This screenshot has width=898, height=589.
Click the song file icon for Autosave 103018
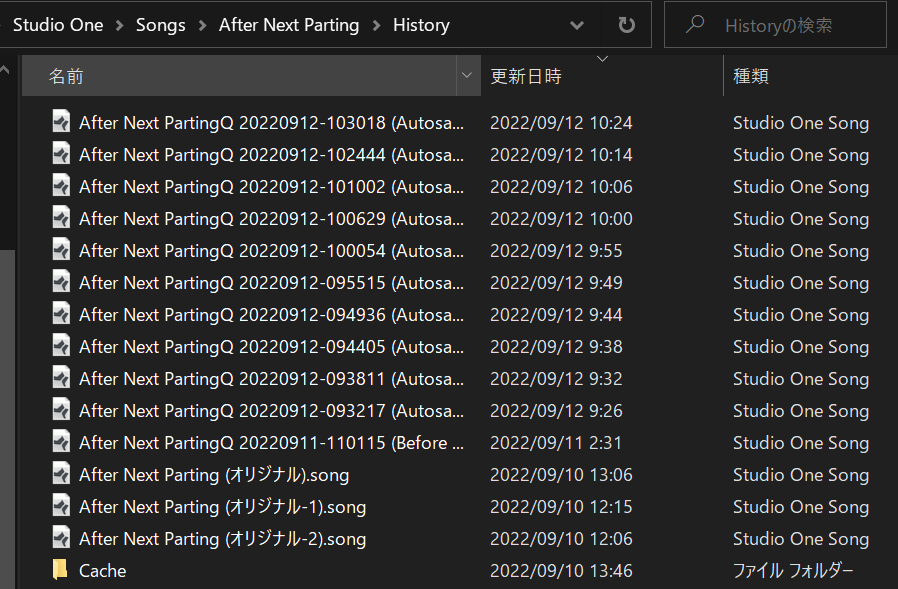tap(61, 122)
